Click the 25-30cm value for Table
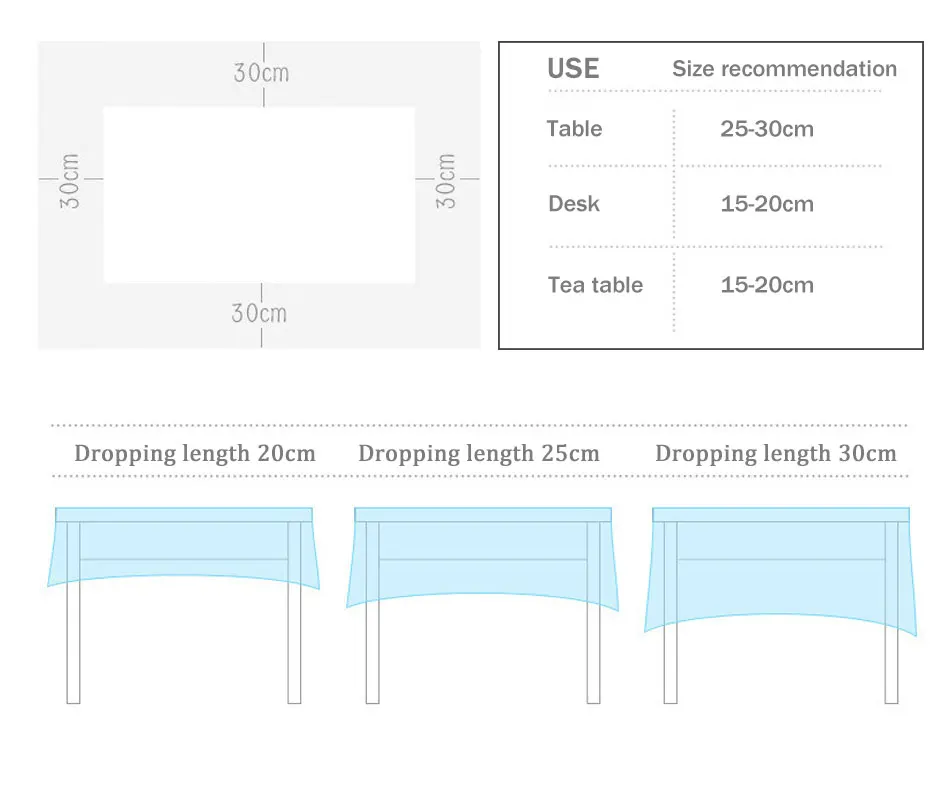This screenshot has width=950, height=796. [767, 129]
